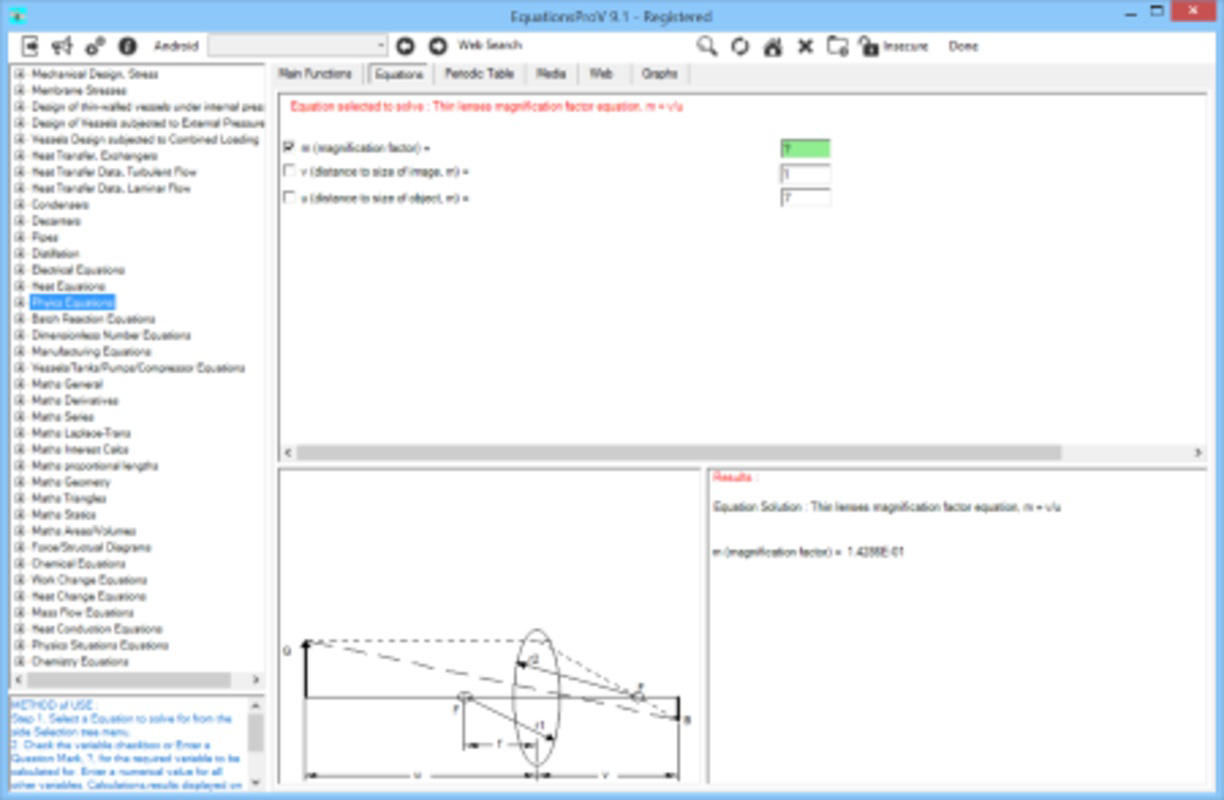Expand the Maths Triangles tree node
This screenshot has width=1224, height=800.
19,498
